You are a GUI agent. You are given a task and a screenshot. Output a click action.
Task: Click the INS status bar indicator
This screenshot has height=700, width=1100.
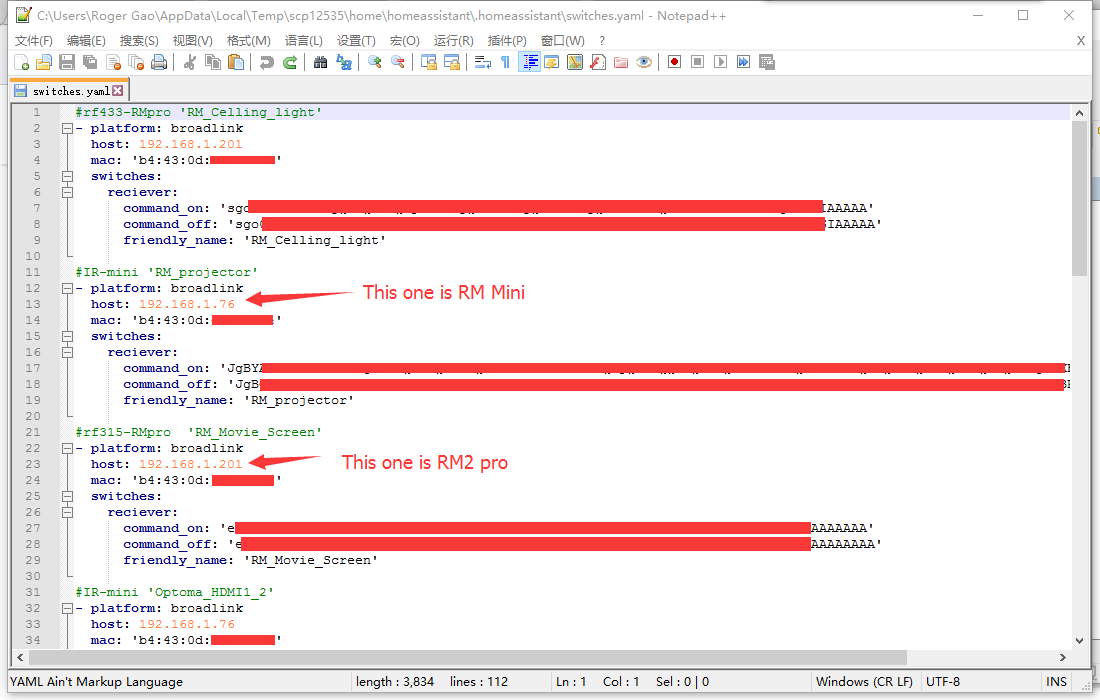[x=1056, y=681]
